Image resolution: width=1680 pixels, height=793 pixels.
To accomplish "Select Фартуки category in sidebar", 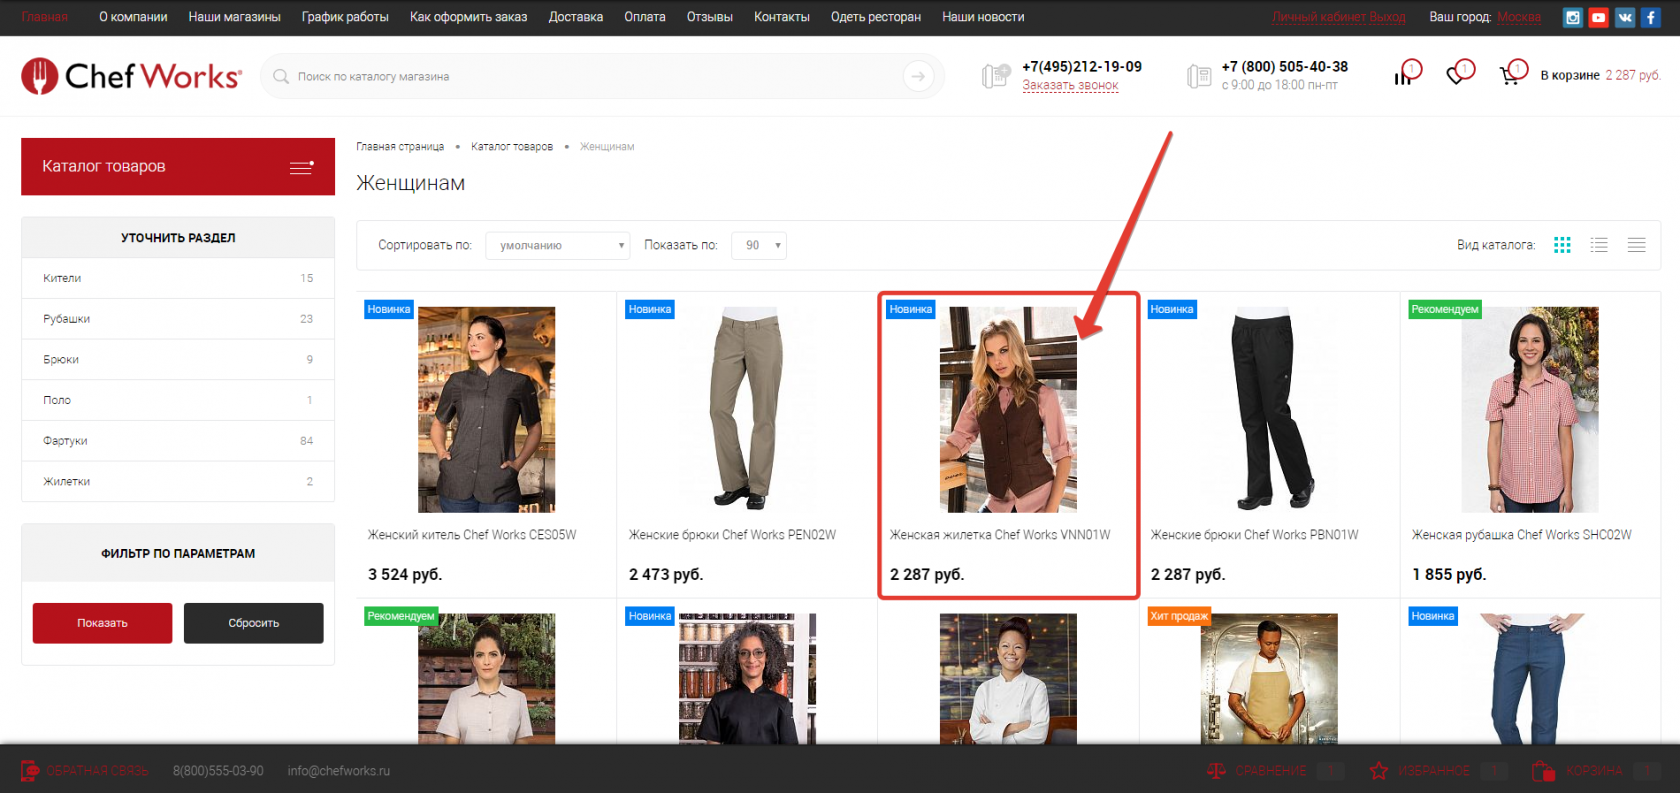I will (178, 441).
